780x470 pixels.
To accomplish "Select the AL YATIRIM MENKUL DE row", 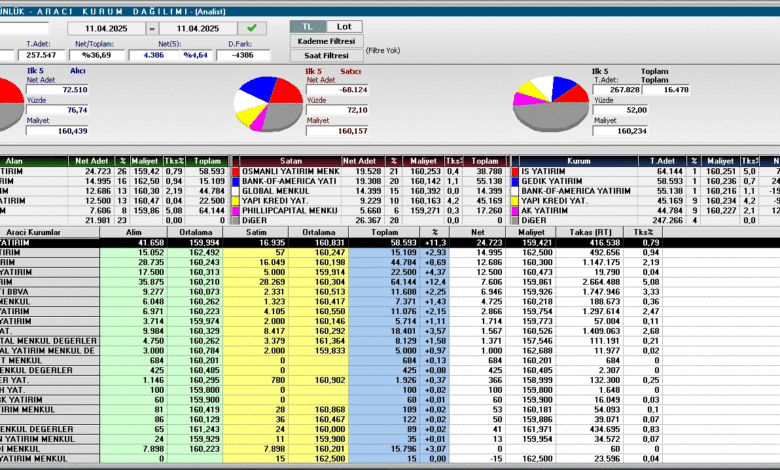I will [x=331, y=351].
